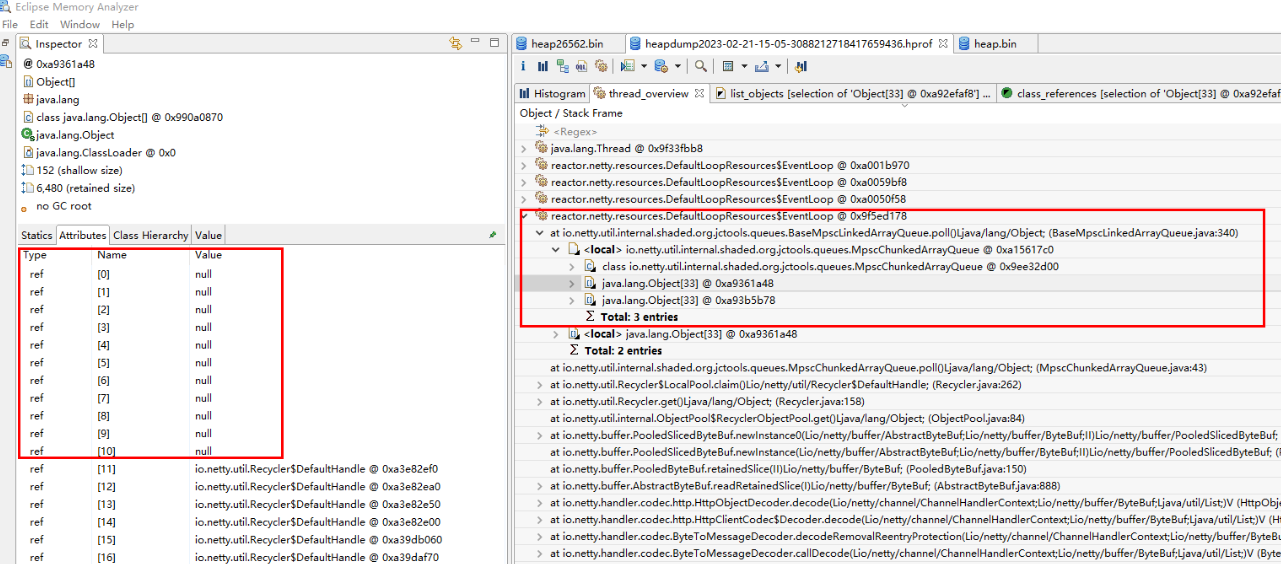1281x564 pixels.
Task: Switch to the list_objects tab
Action: pyautogui.click(x=855, y=93)
